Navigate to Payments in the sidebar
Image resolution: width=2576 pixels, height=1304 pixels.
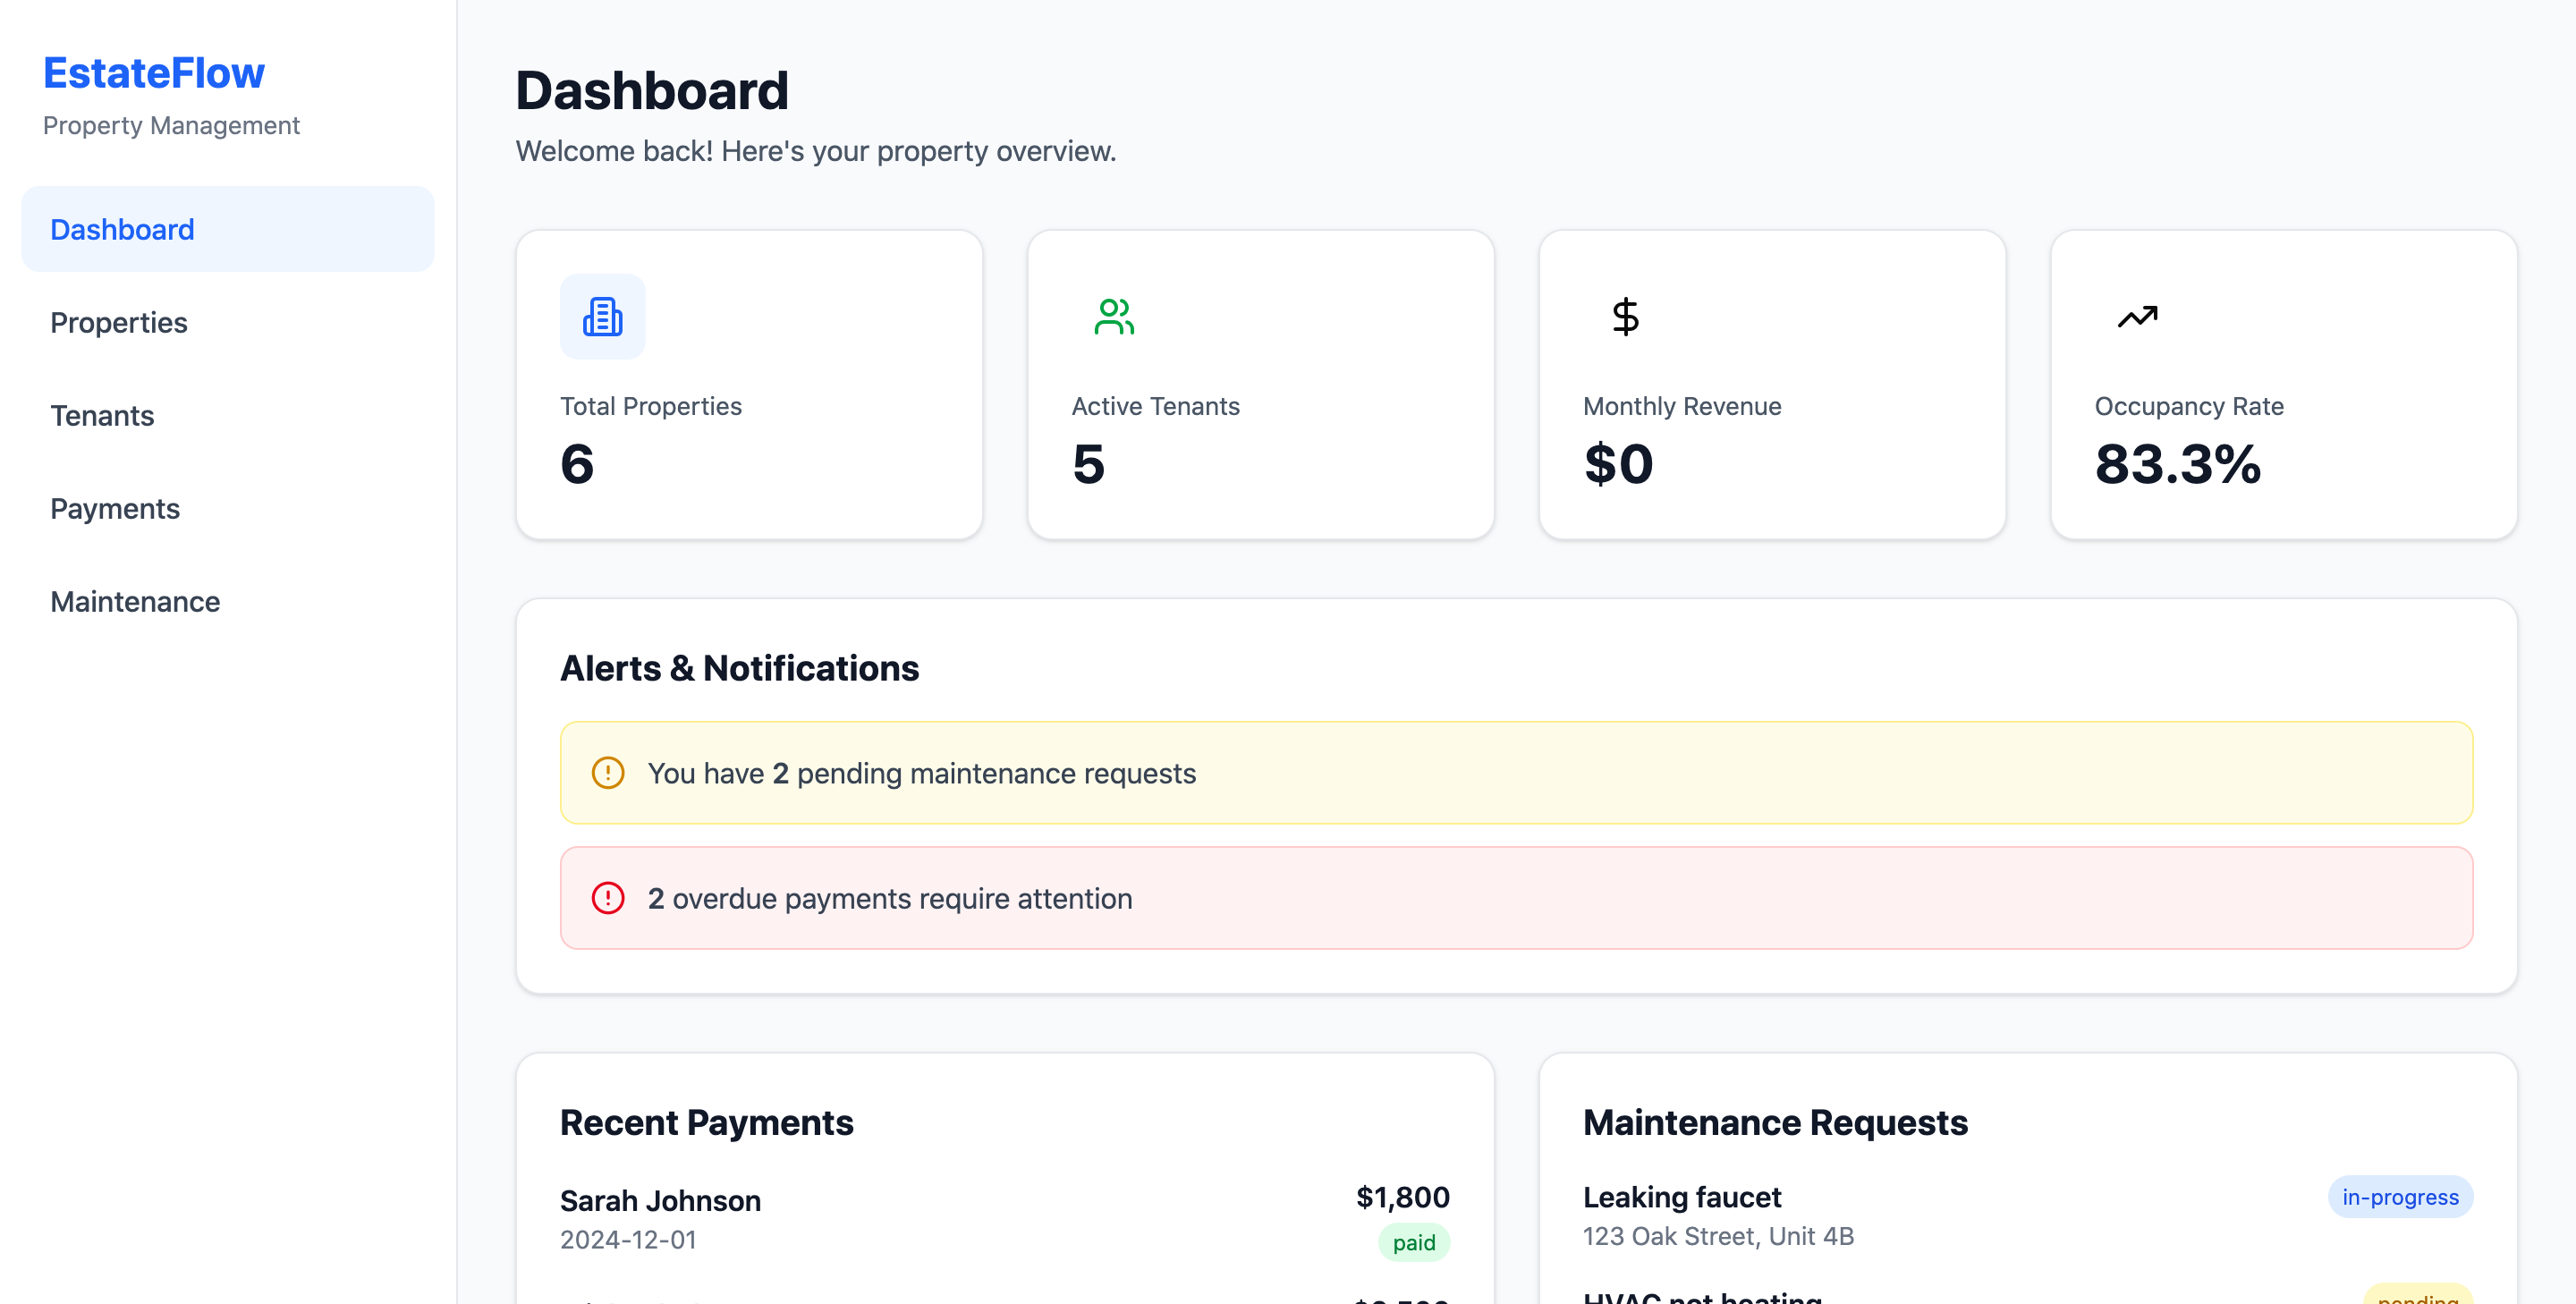pyautogui.click(x=115, y=508)
